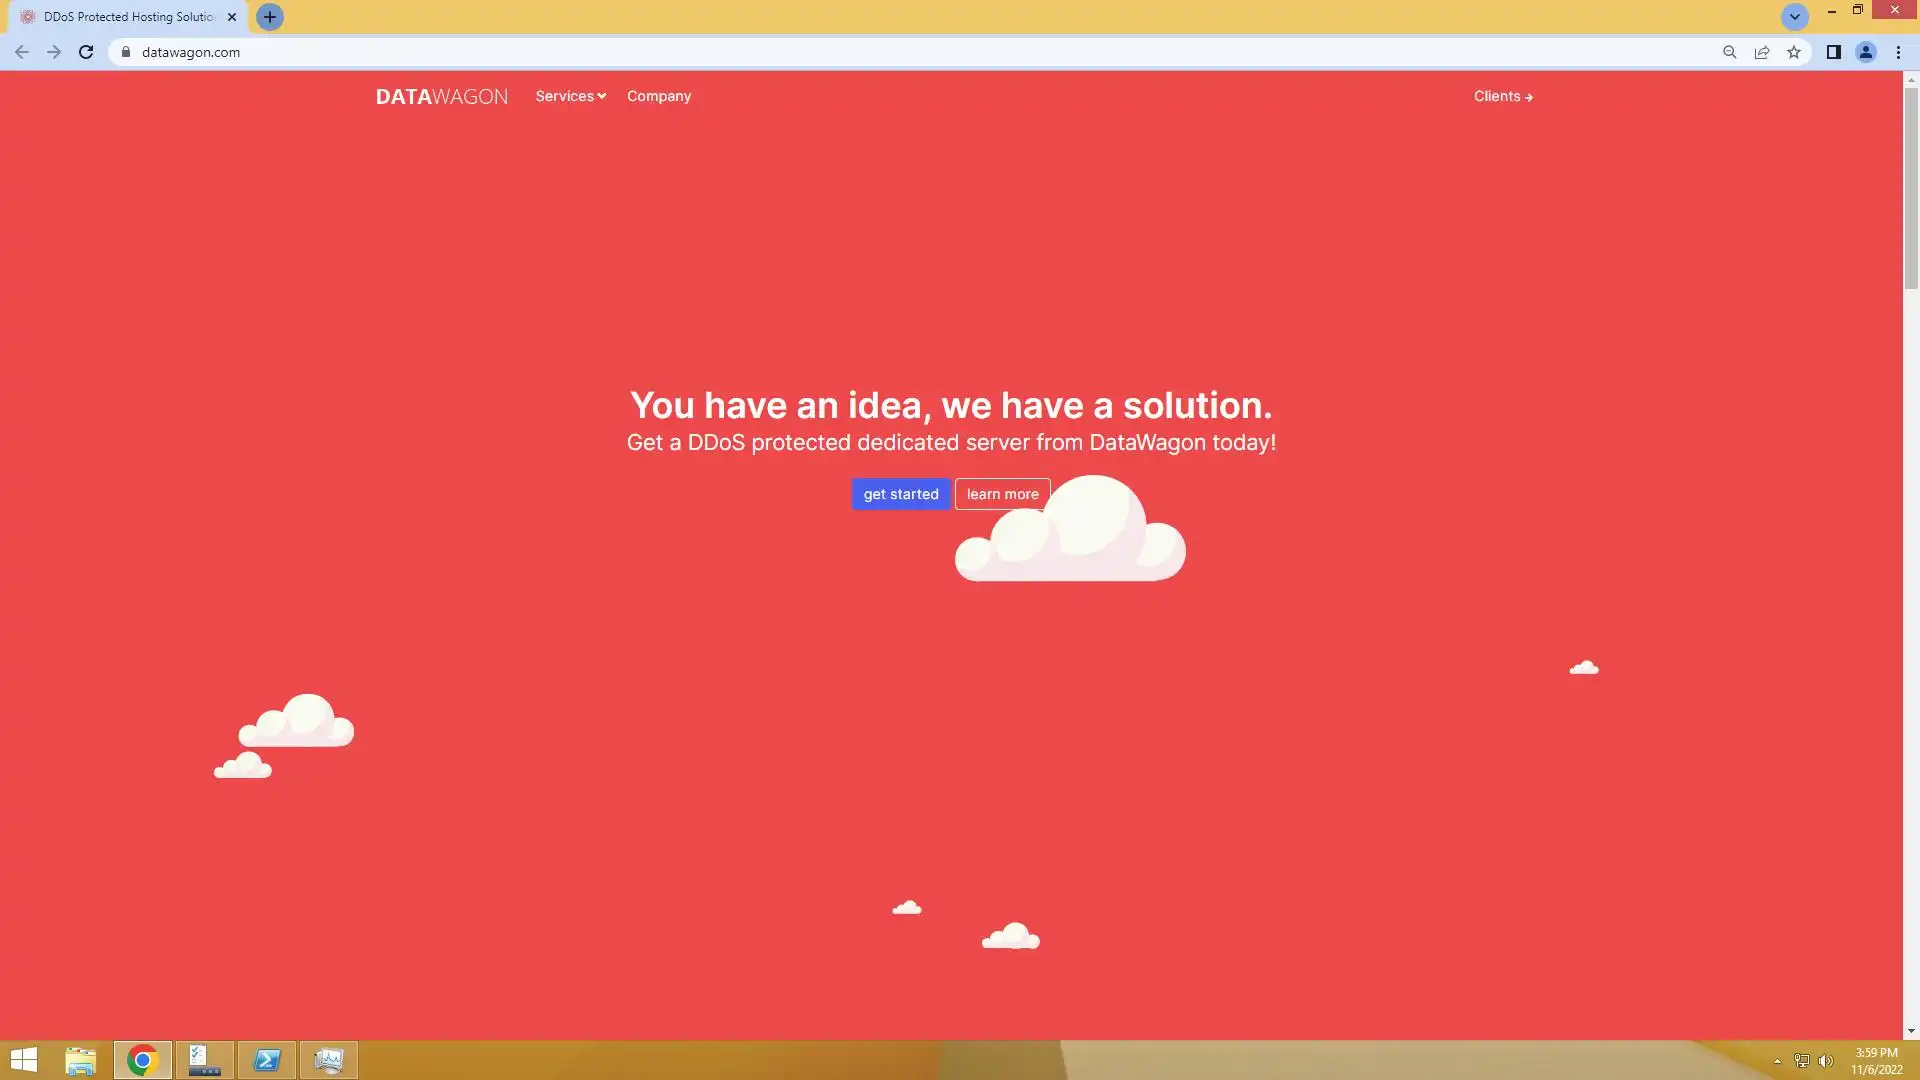Click the site lock security icon
The width and height of the screenshot is (1920, 1080).
click(x=126, y=52)
